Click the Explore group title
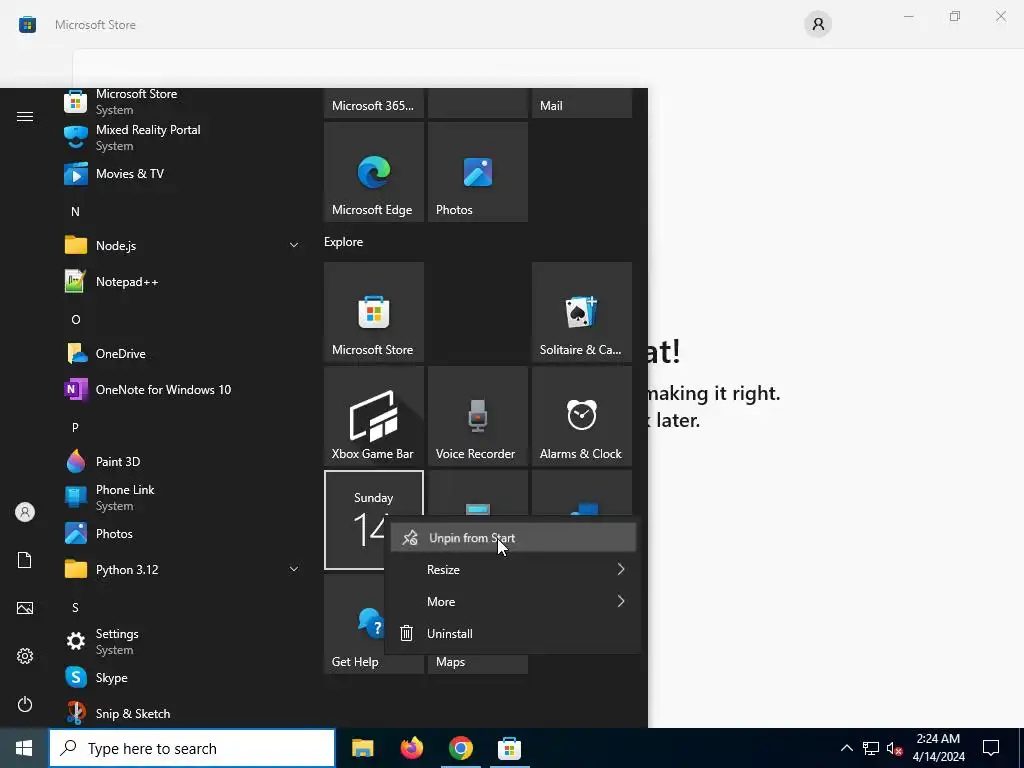The height and width of the screenshot is (768, 1024). click(344, 242)
